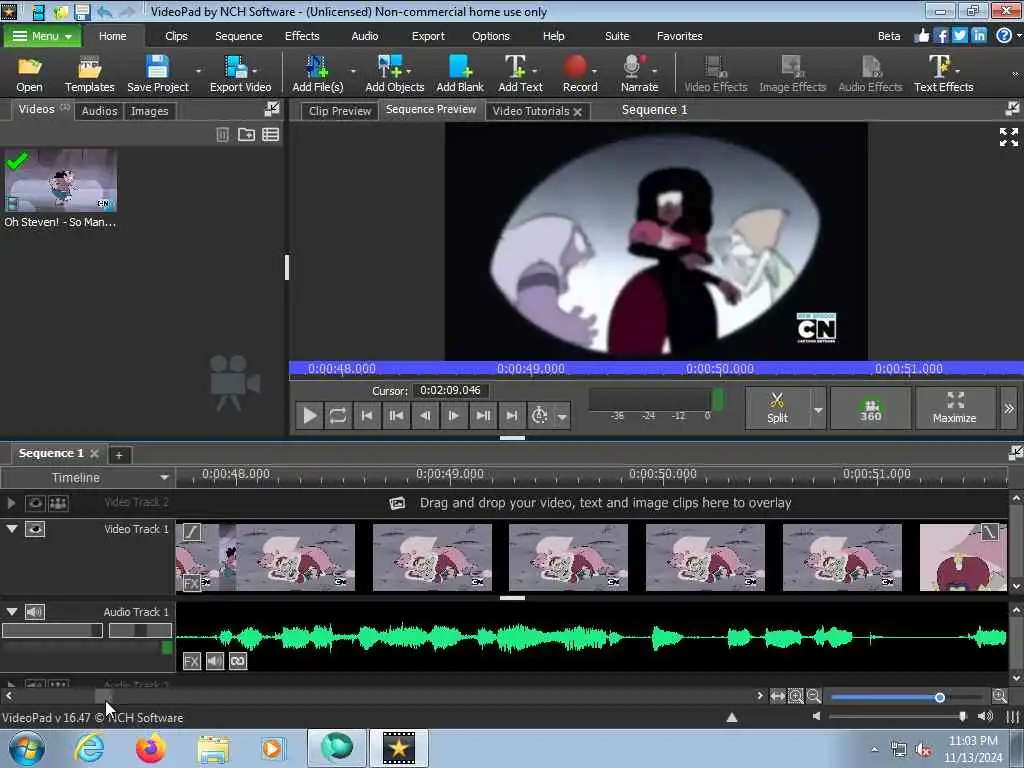The height and width of the screenshot is (768, 1024).
Task: Switch to the Clip Preview tab
Action: pyautogui.click(x=340, y=111)
